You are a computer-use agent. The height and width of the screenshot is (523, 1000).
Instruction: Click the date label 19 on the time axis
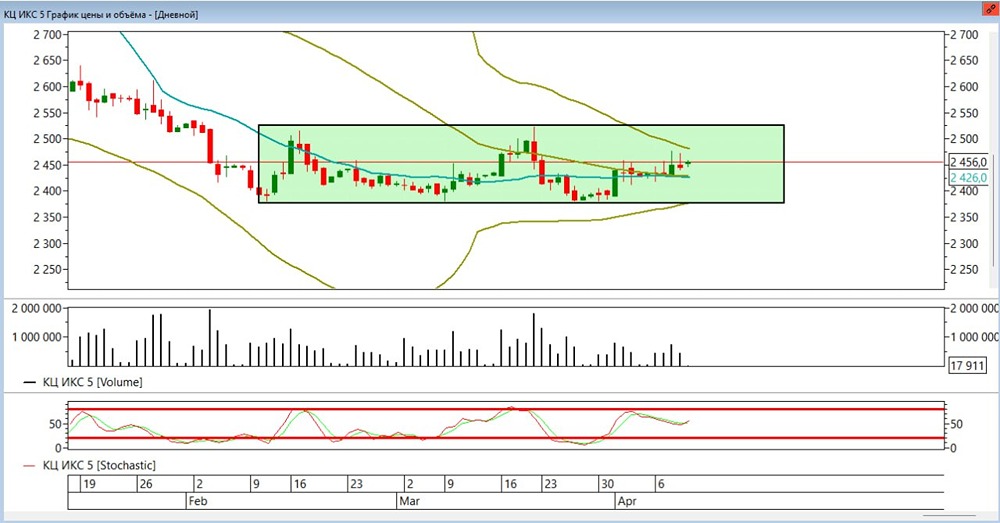(89, 484)
